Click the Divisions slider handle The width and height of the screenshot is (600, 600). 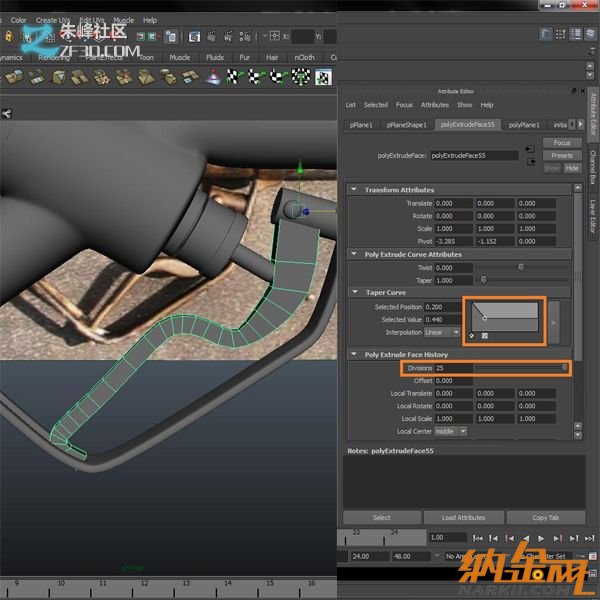pyautogui.click(x=565, y=368)
